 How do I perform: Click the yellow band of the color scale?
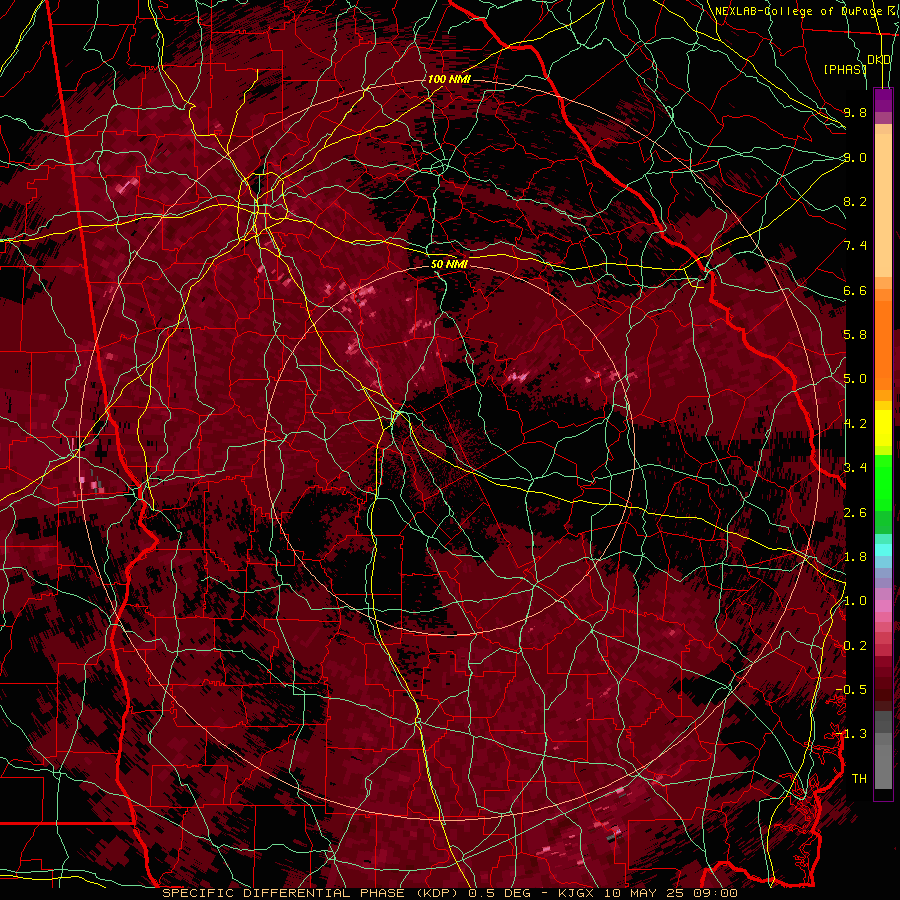coord(883,428)
